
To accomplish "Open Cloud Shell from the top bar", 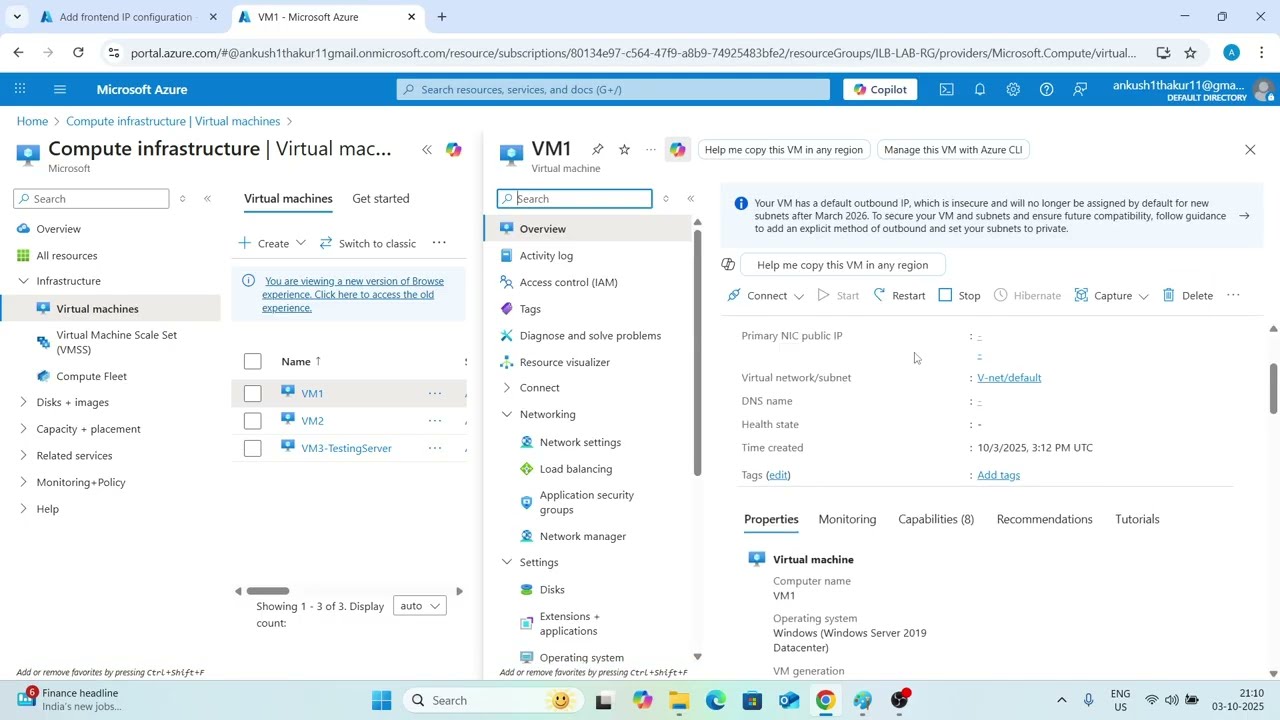I will [946, 89].
